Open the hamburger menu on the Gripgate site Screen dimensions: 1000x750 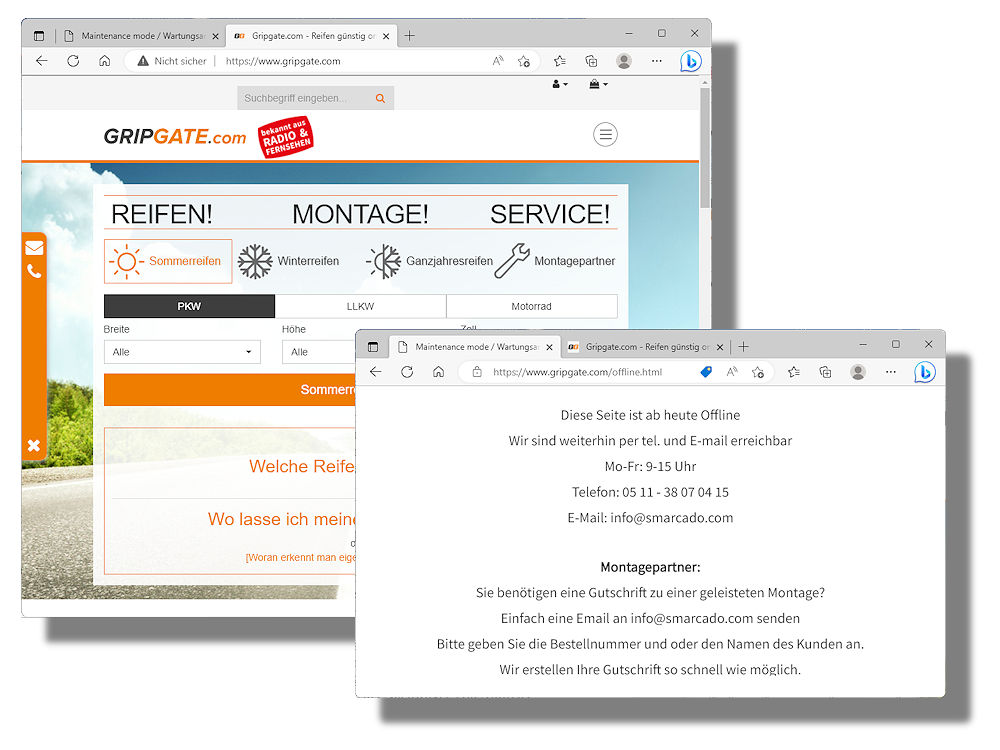pos(605,135)
